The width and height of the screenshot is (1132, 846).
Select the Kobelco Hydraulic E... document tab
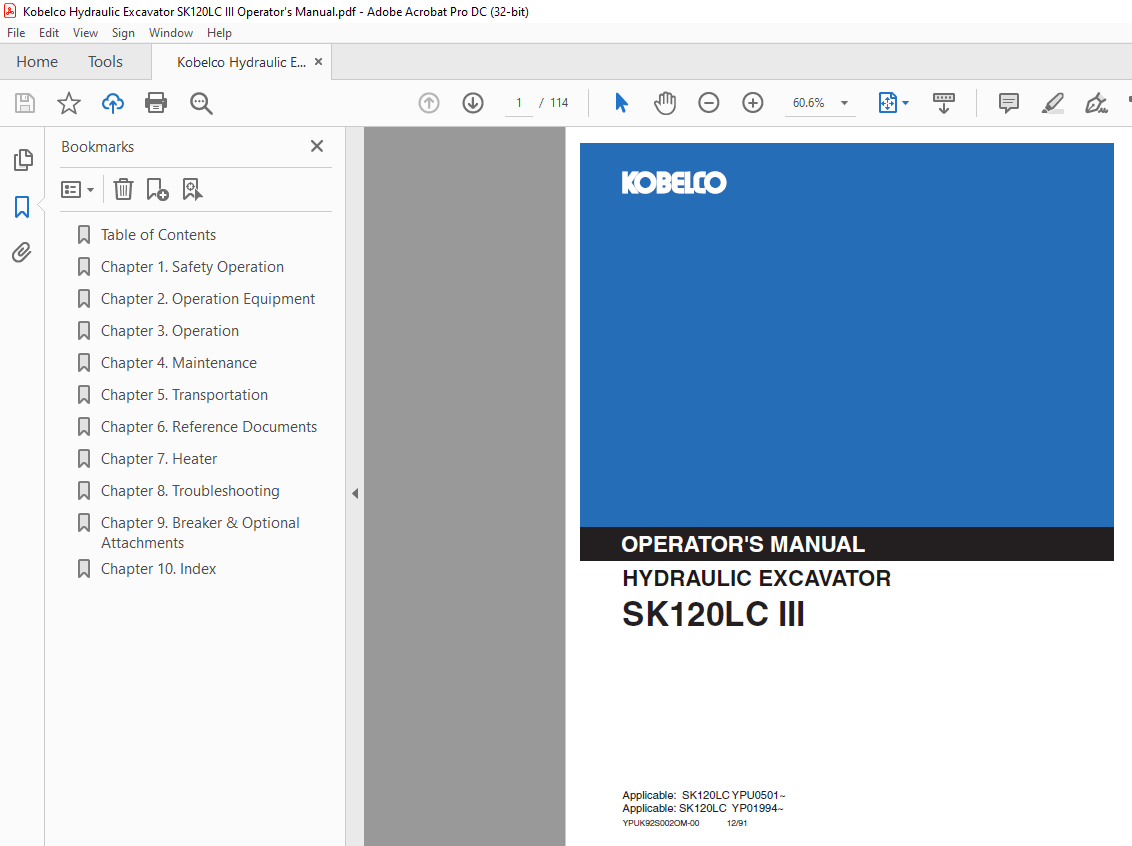tap(241, 62)
